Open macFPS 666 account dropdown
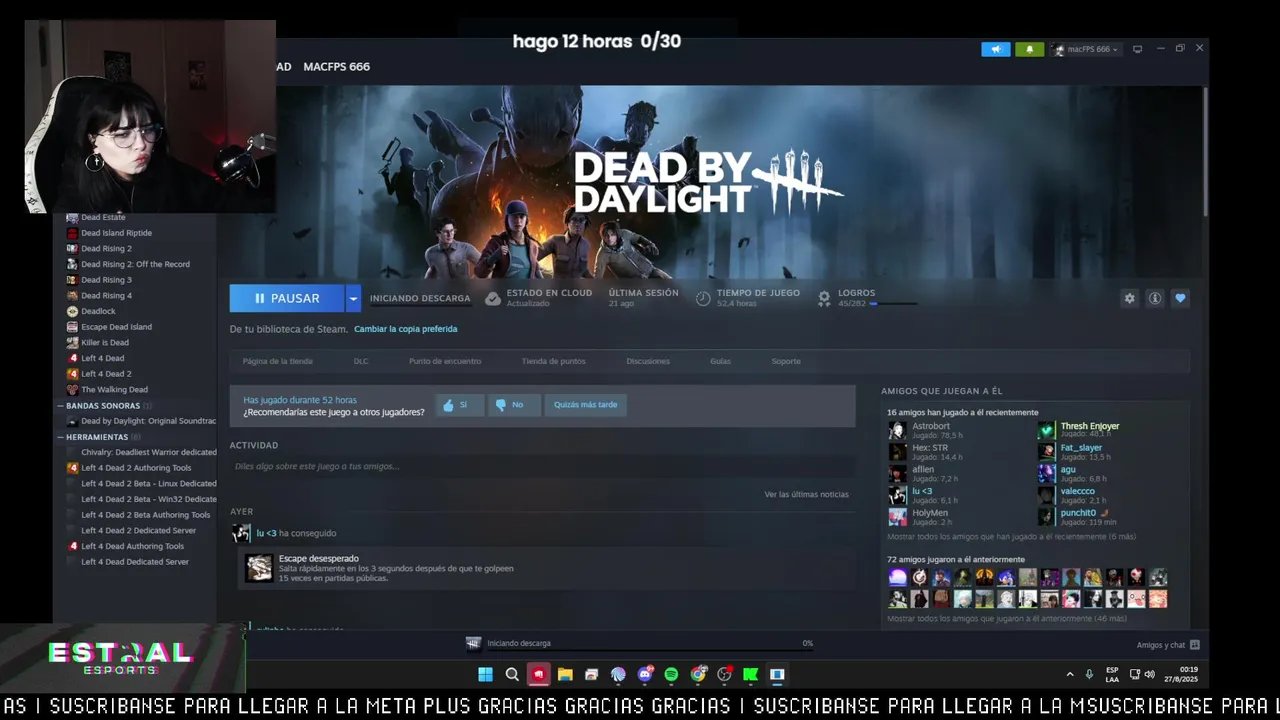1280x720 pixels. pos(1085,49)
